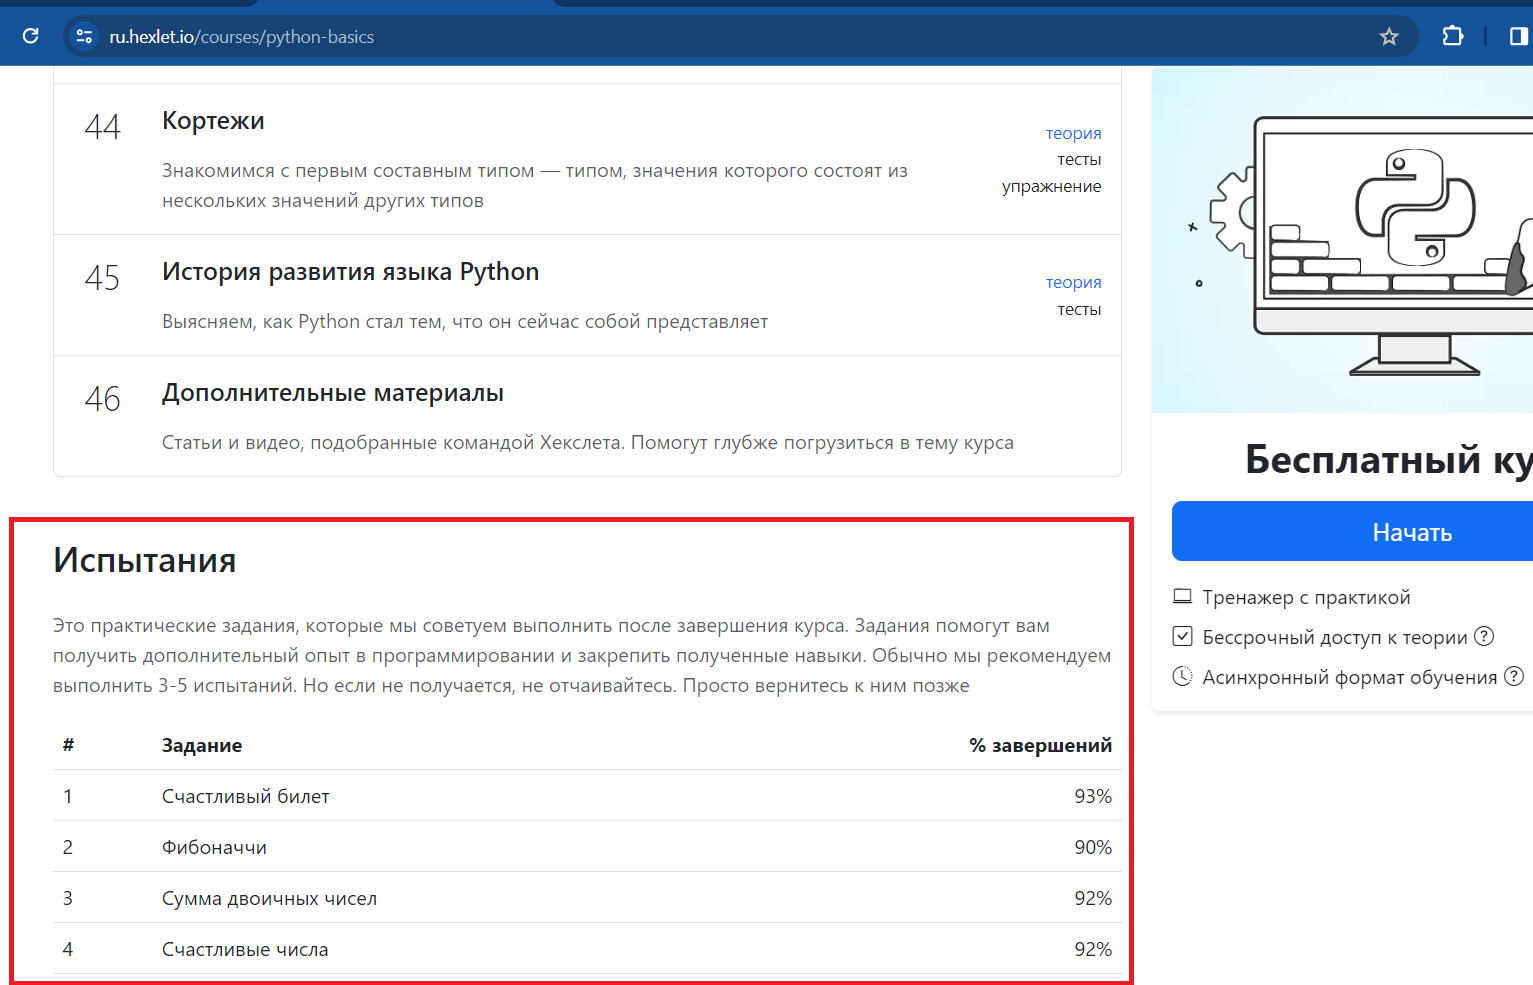Open lesson 44 Кортежи title

pos(213,121)
